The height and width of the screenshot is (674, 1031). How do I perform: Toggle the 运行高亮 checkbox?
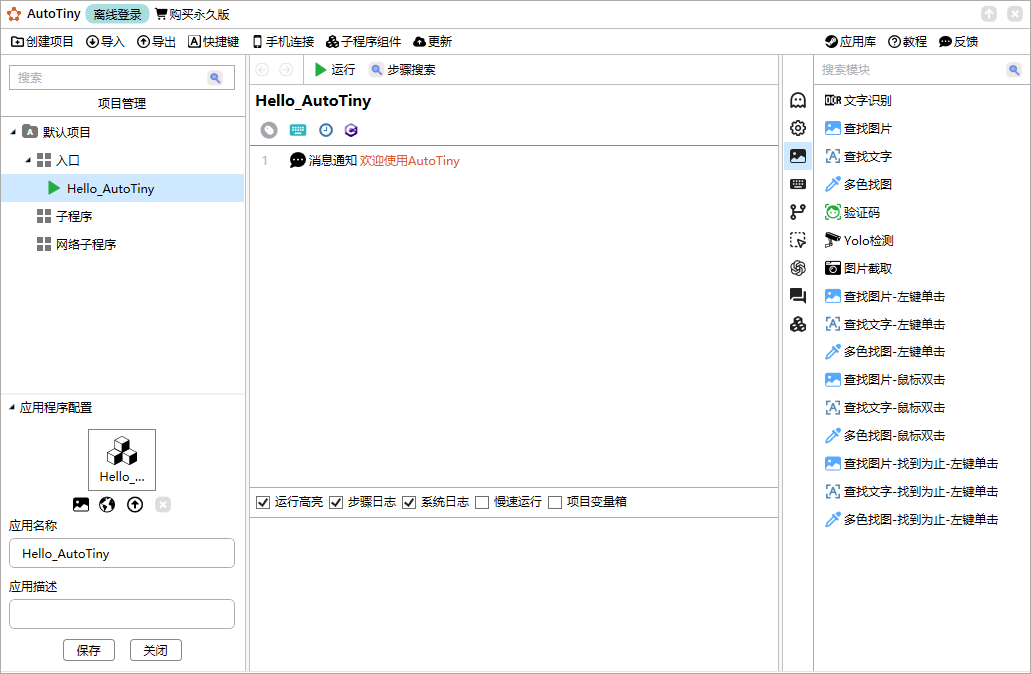(x=263, y=502)
